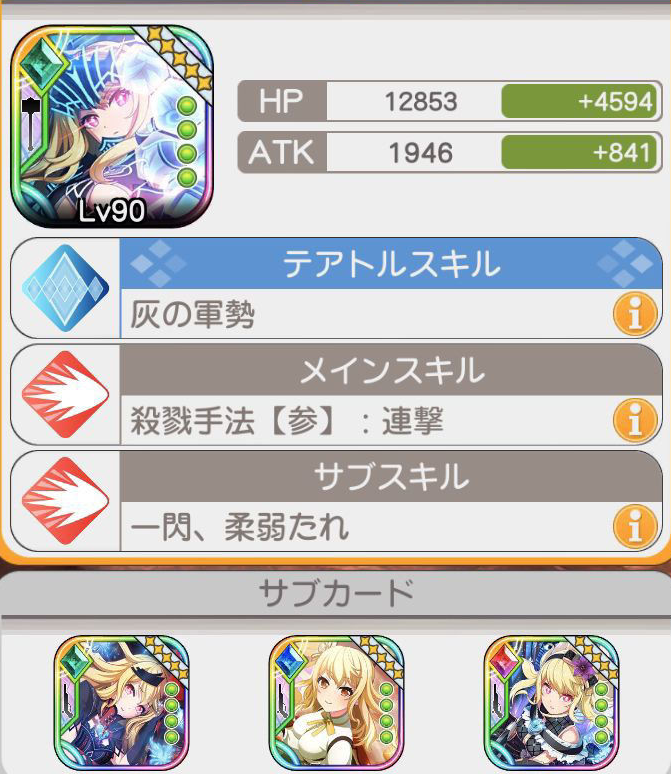Open info for 灰の軍勢 skill
The image size is (671, 774).
click(635, 314)
